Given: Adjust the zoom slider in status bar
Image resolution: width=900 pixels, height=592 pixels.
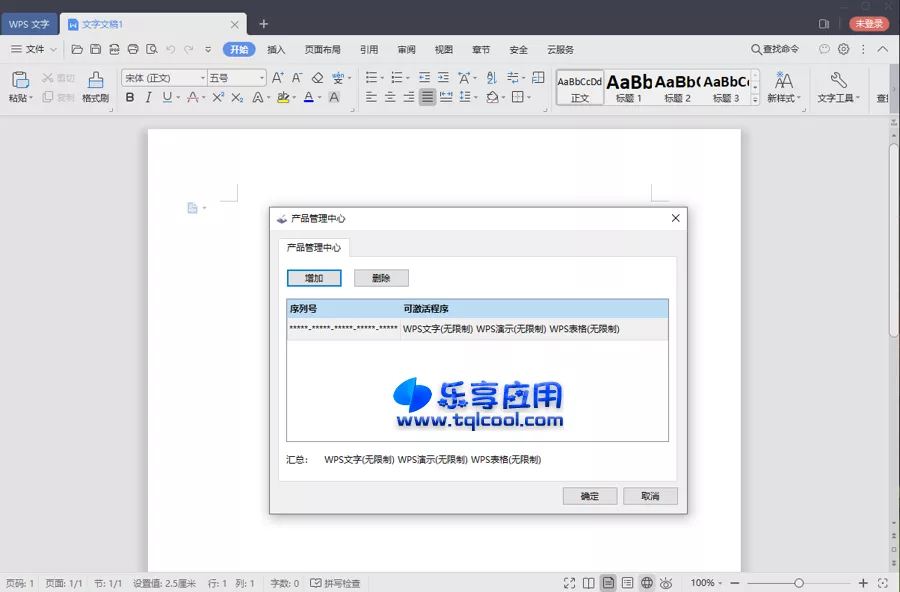Looking at the screenshot, I should click(800, 582).
